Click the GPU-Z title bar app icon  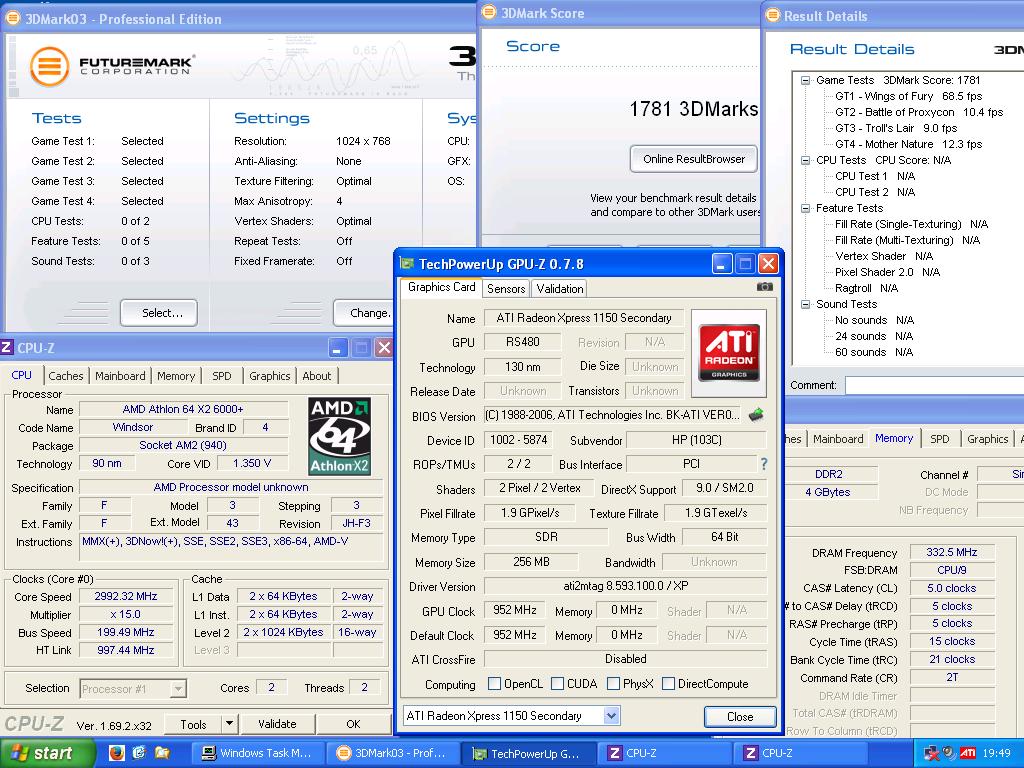[x=407, y=264]
